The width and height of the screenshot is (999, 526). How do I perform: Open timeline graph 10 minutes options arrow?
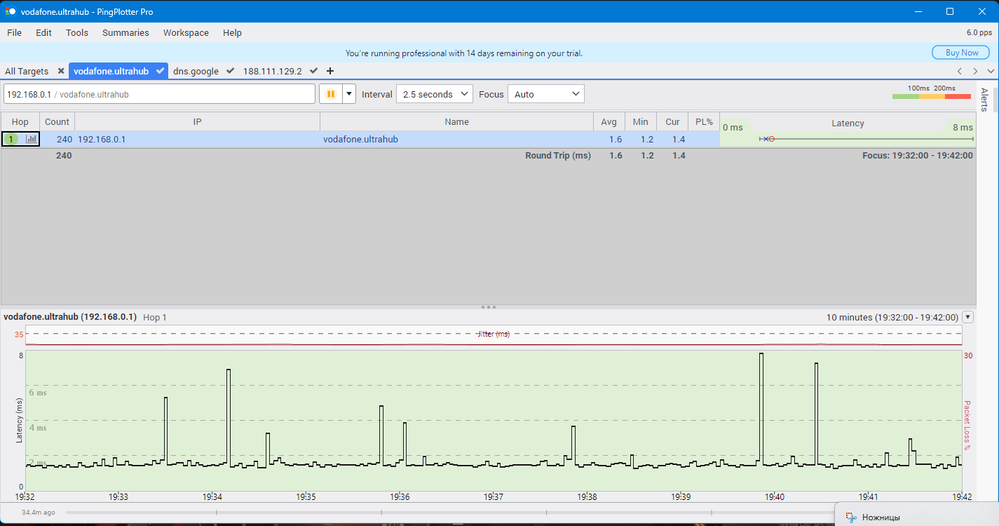pos(968,317)
